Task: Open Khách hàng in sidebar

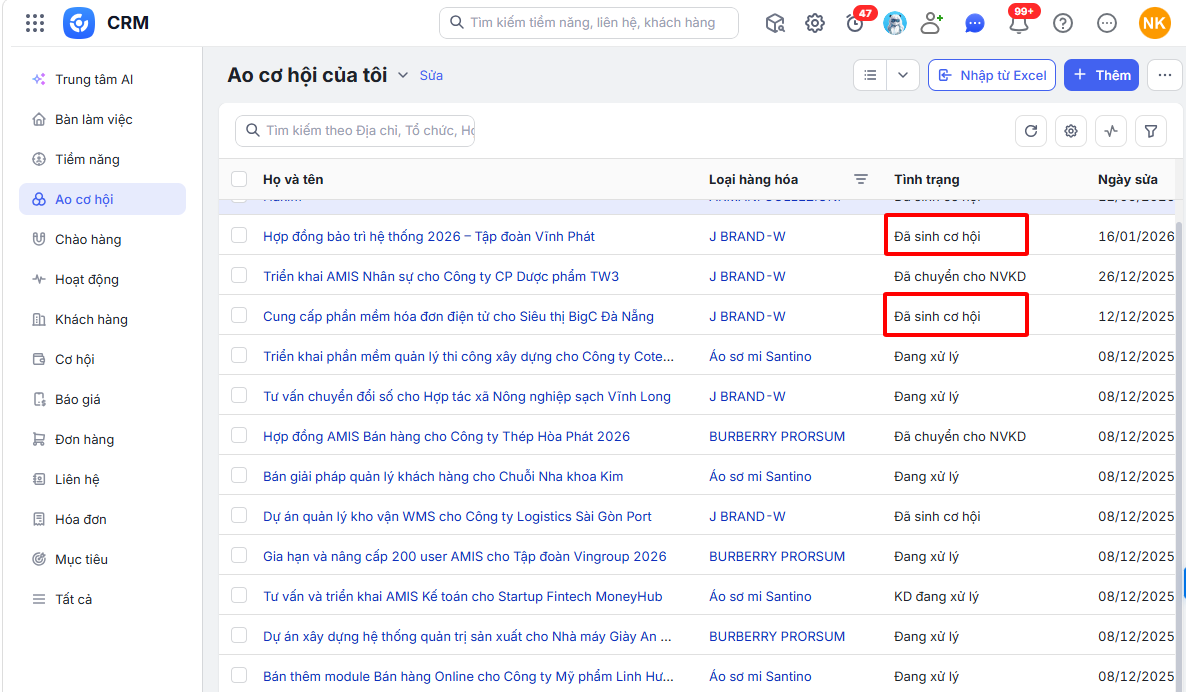Action: pos(102,319)
